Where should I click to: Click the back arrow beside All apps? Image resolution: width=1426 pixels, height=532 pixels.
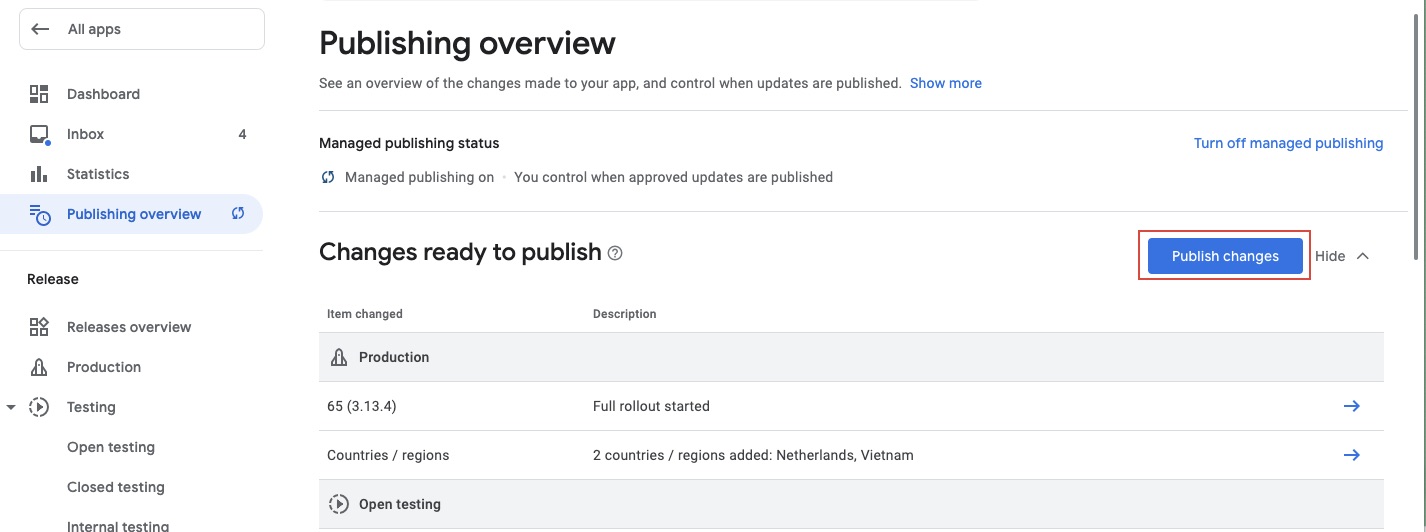pos(40,29)
